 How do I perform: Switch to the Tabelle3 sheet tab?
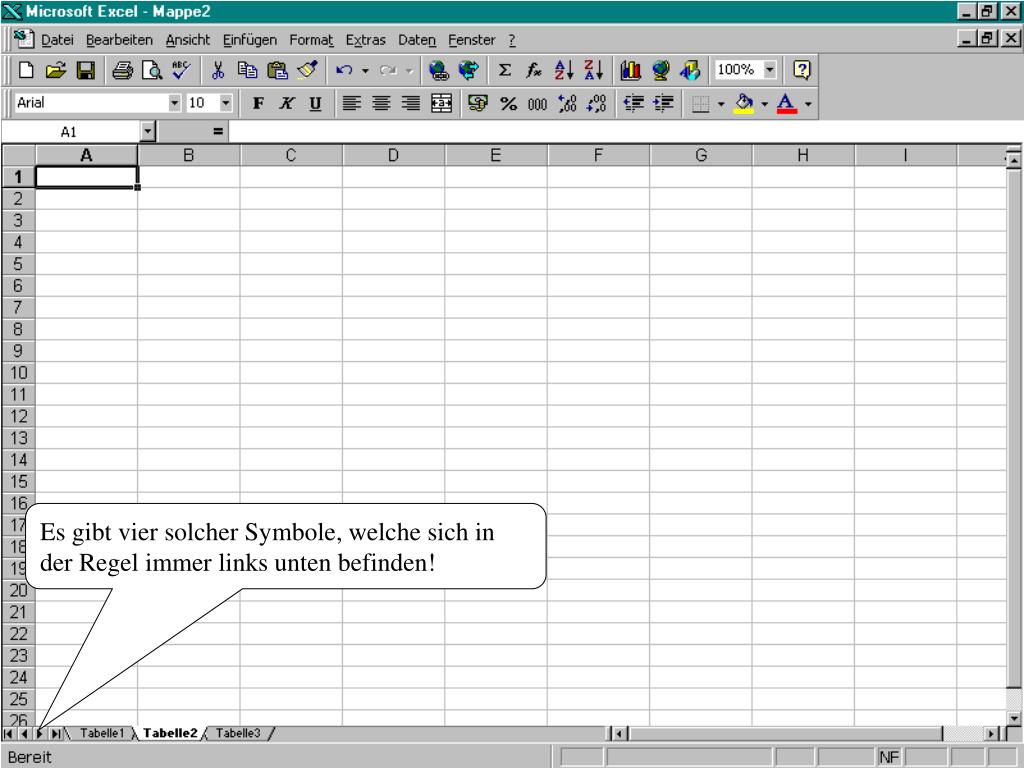tap(238, 733)
